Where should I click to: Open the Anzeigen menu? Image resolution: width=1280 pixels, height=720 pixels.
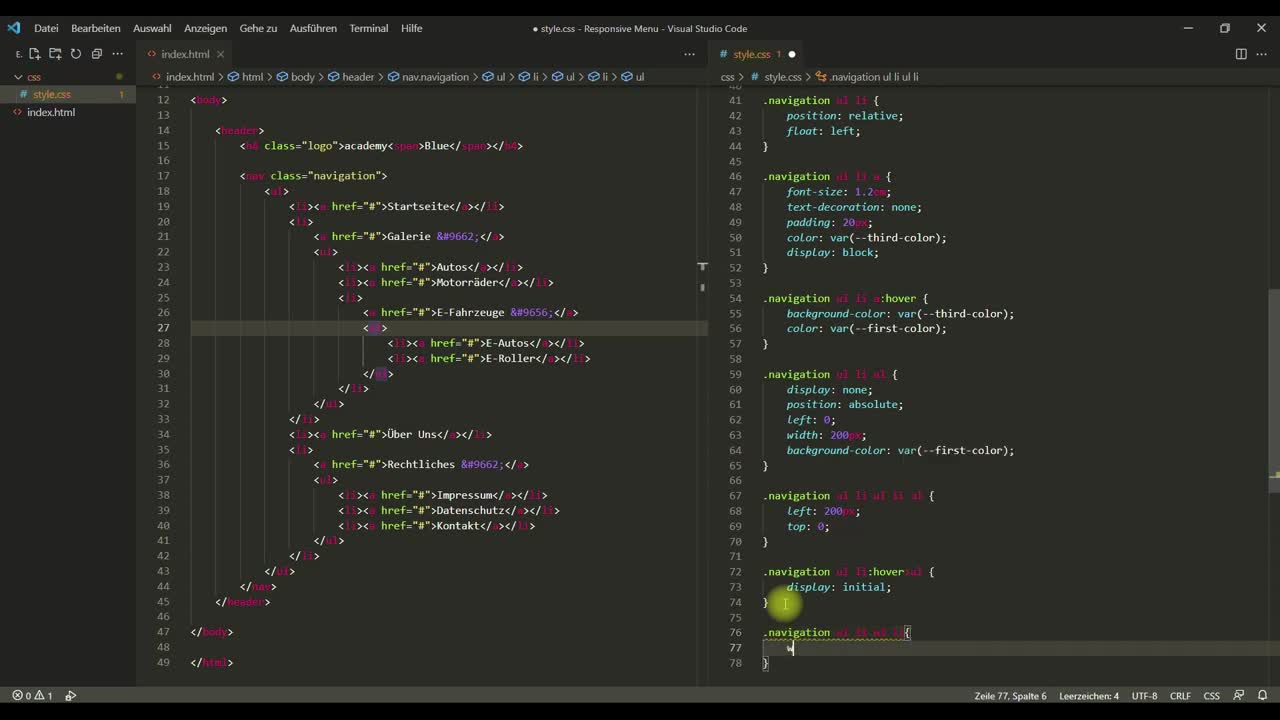(205, 28)
